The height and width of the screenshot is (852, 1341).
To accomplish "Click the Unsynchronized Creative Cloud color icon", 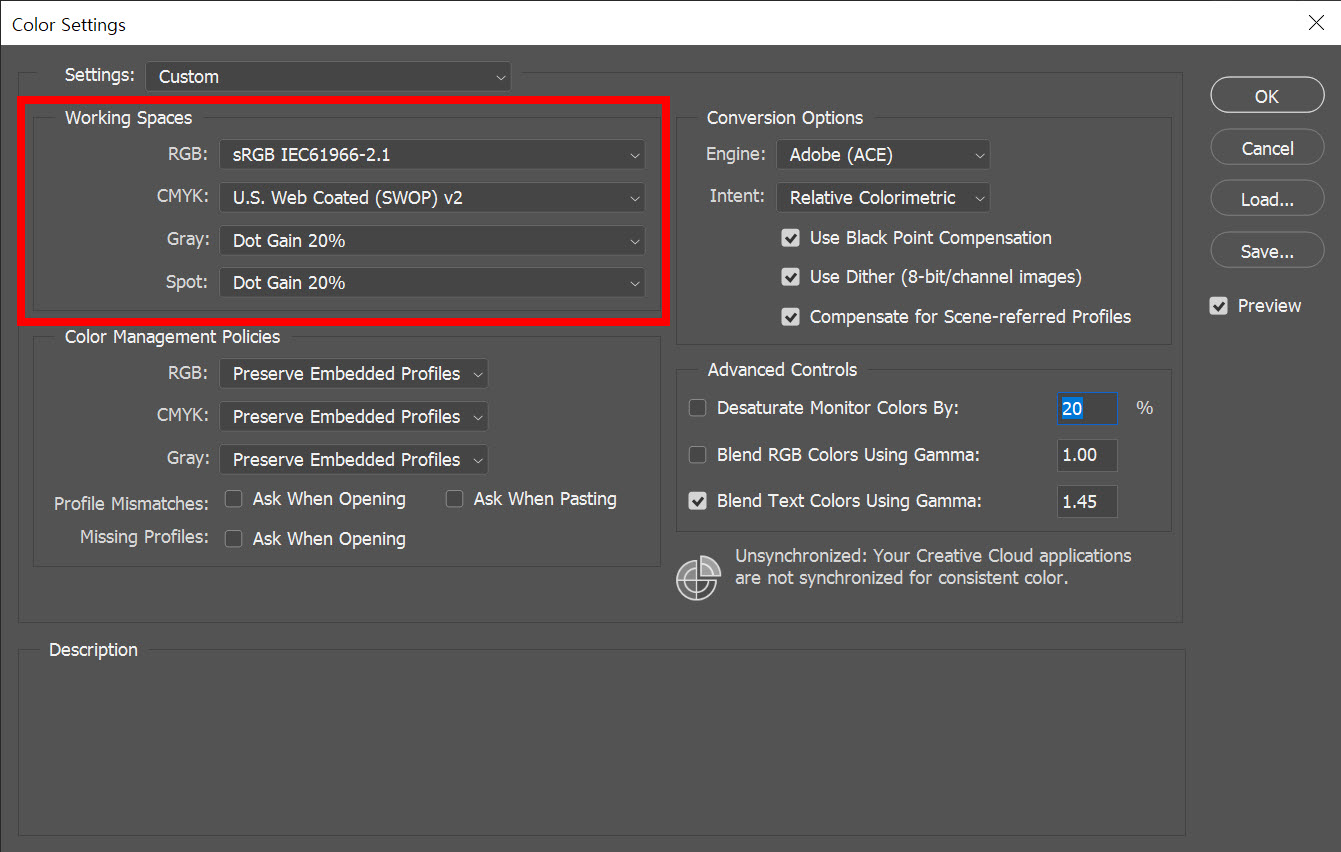I will pos(698,577).
